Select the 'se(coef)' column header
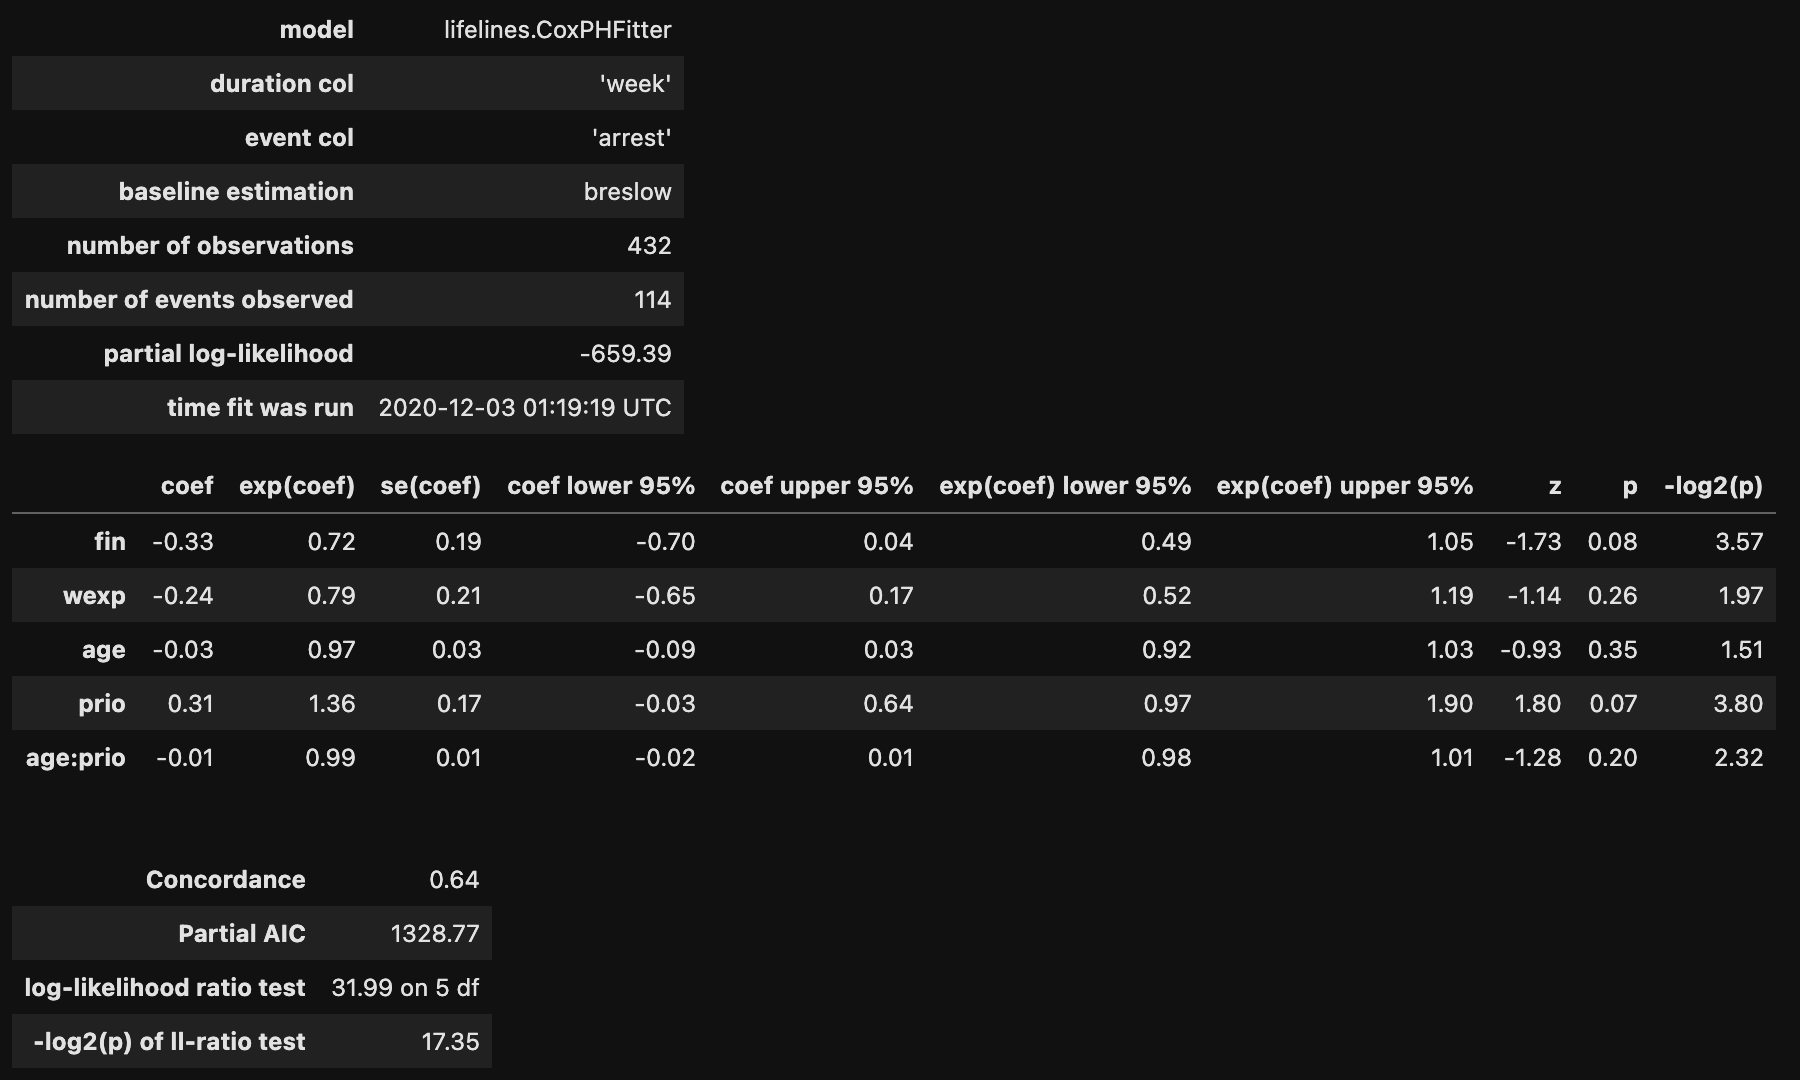This screenshot has height=1080, width=1800. 430,486
